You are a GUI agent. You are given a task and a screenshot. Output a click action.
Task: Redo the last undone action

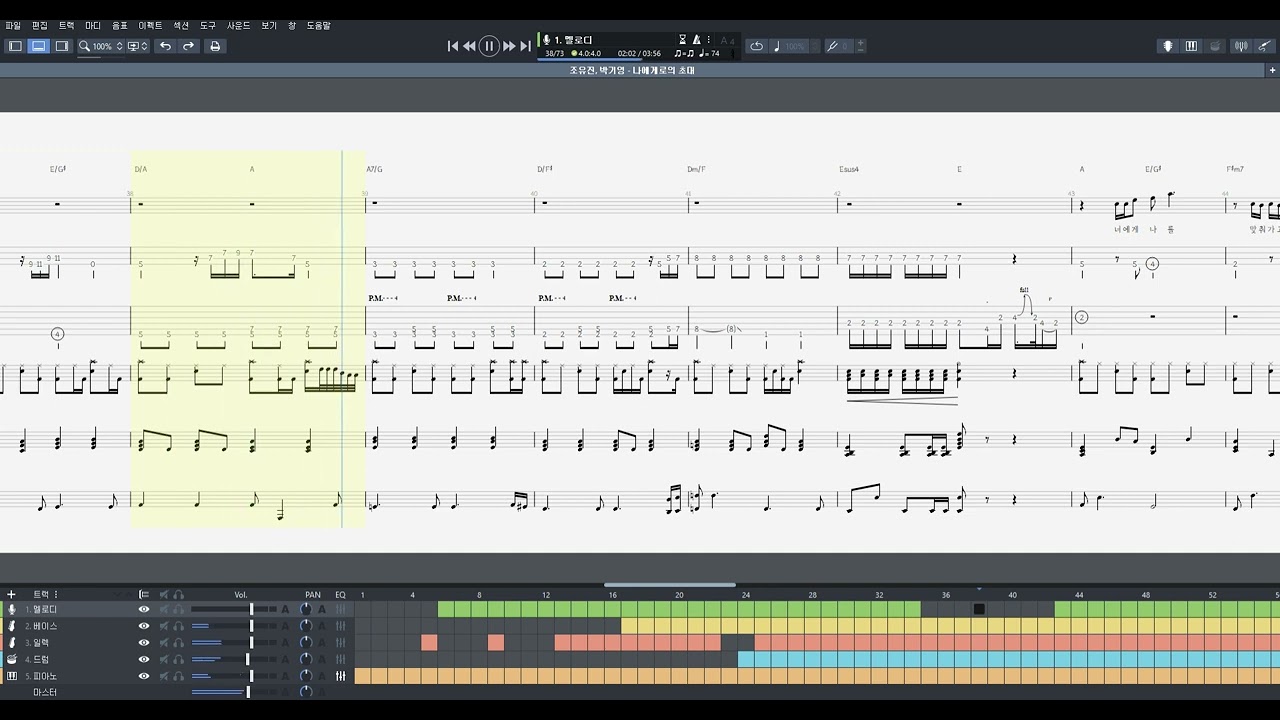click(x=188, y=46)
